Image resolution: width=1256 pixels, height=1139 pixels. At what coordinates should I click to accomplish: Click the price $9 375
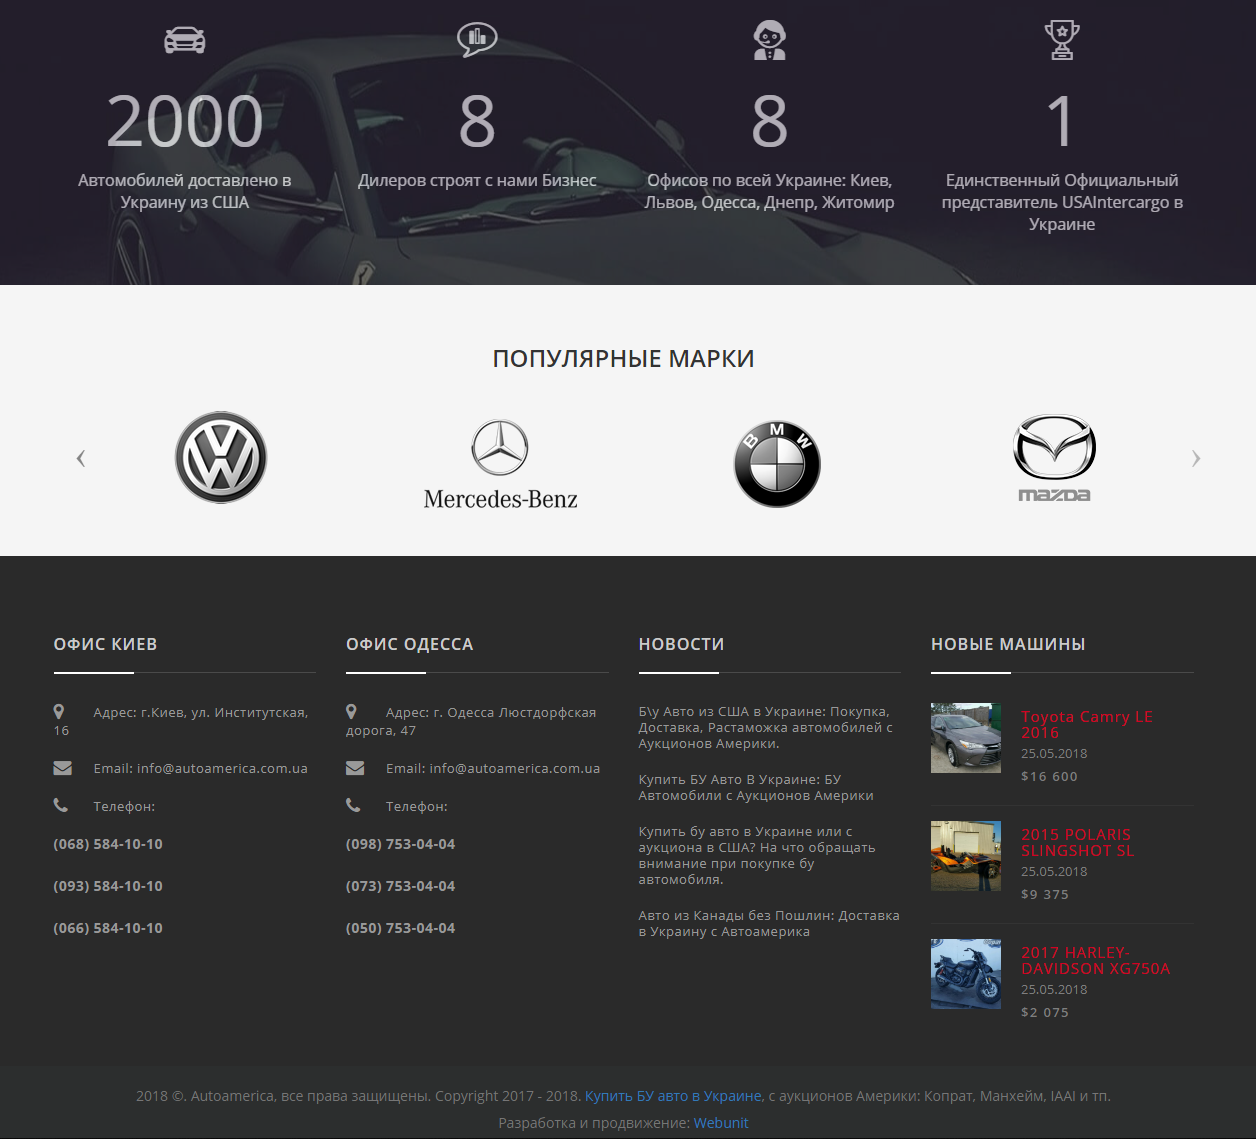1045,894
